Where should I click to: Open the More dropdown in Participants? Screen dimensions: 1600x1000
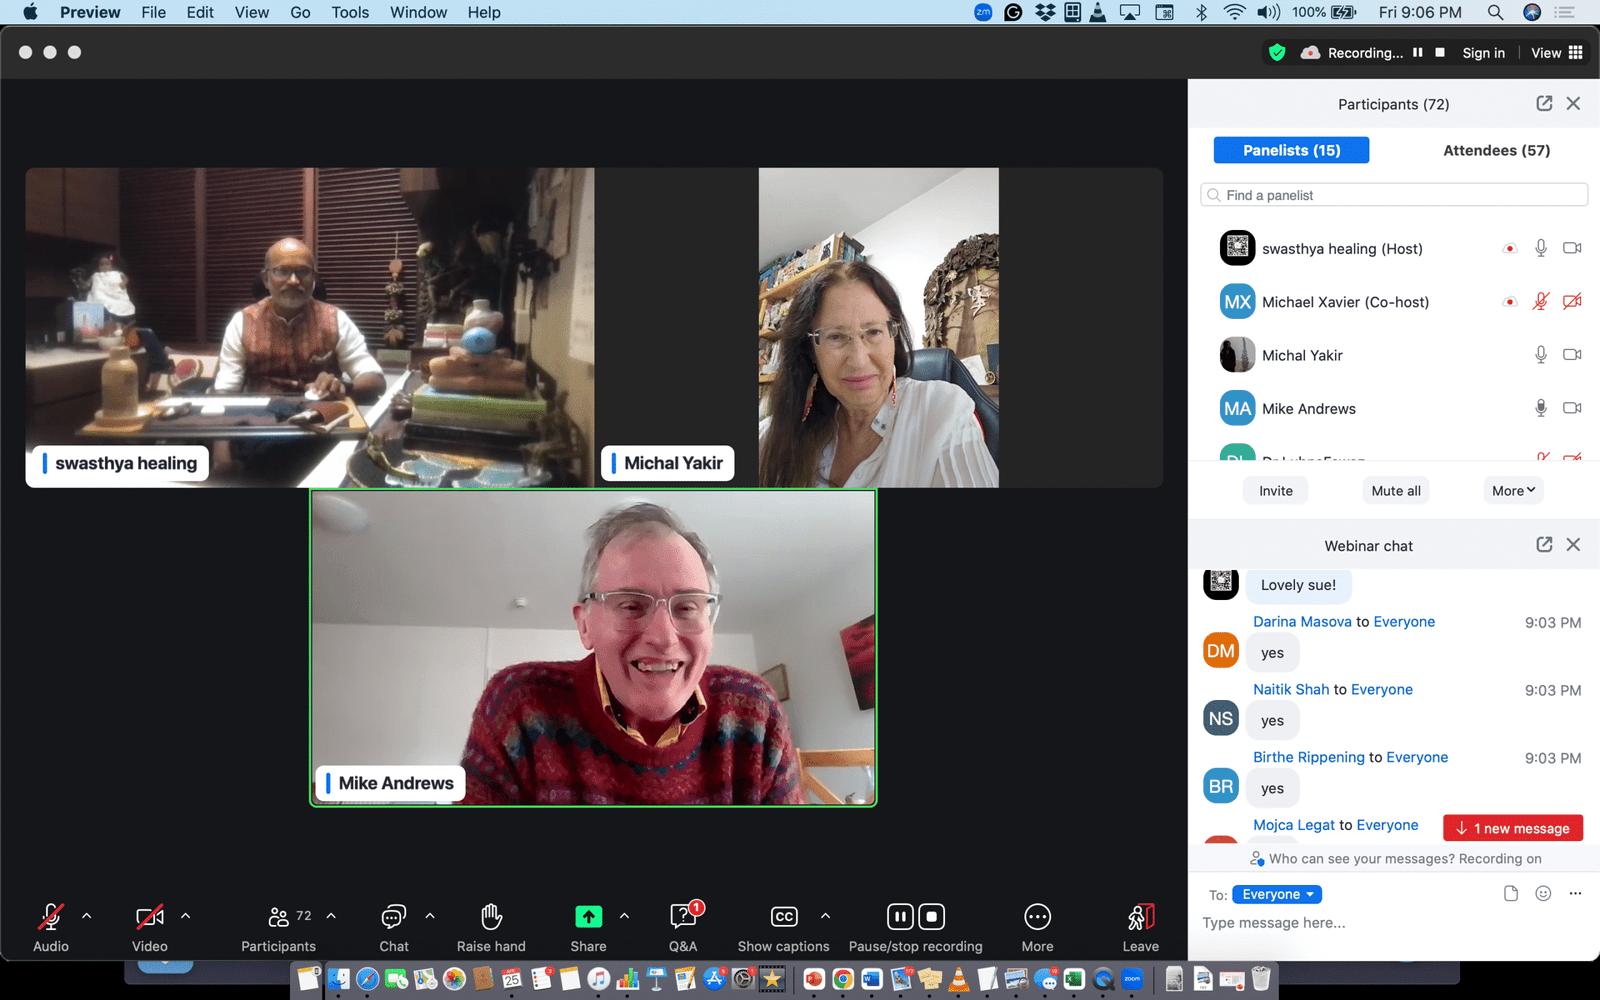coord(1513,490)
